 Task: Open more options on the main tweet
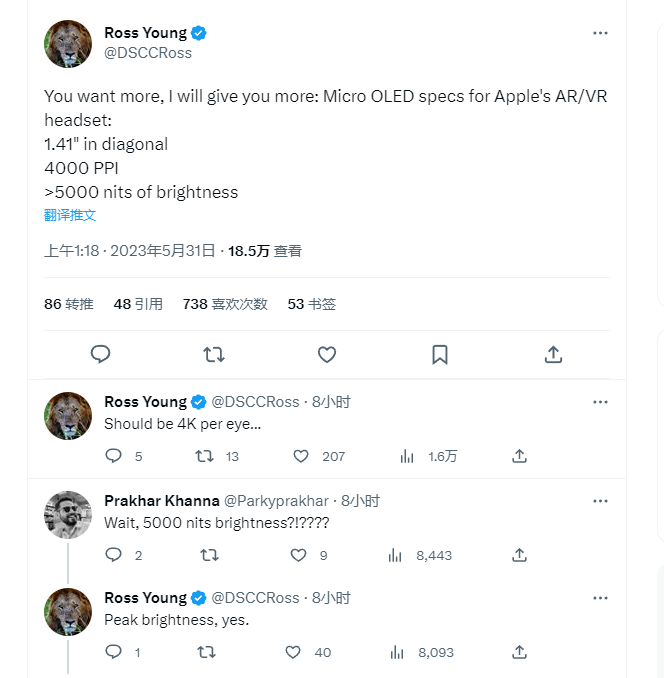click(x=600, y=33)
